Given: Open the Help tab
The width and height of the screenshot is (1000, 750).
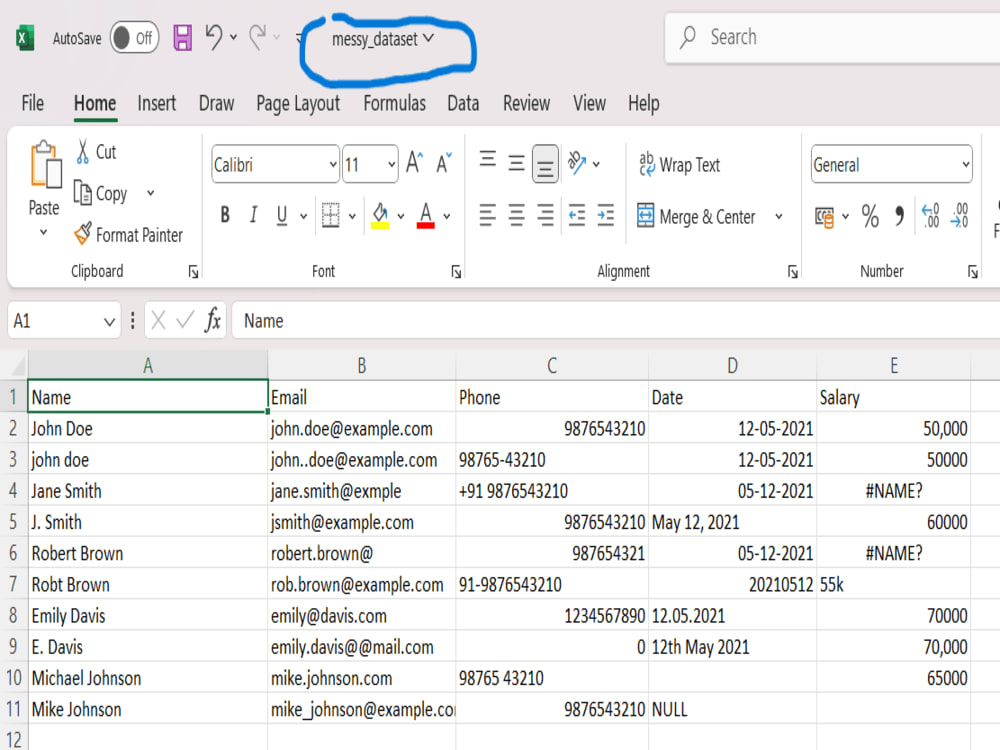Looking at the screenshot, I should [643, 103].
